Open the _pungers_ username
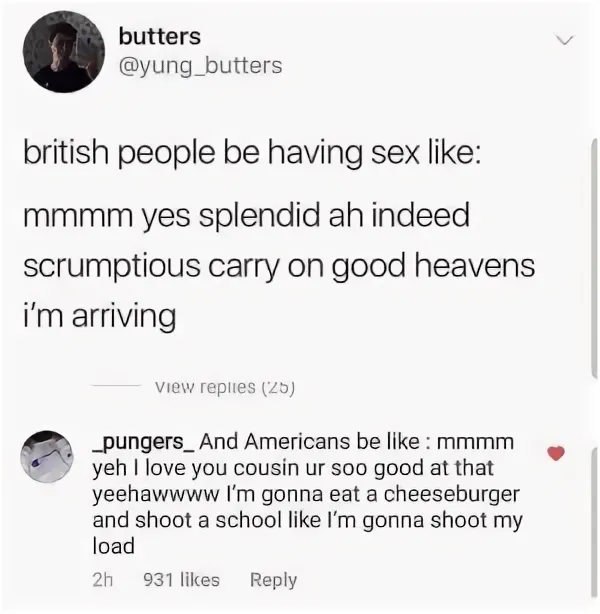The height and width of the screenshot is (614, 600). pos(143,442)
